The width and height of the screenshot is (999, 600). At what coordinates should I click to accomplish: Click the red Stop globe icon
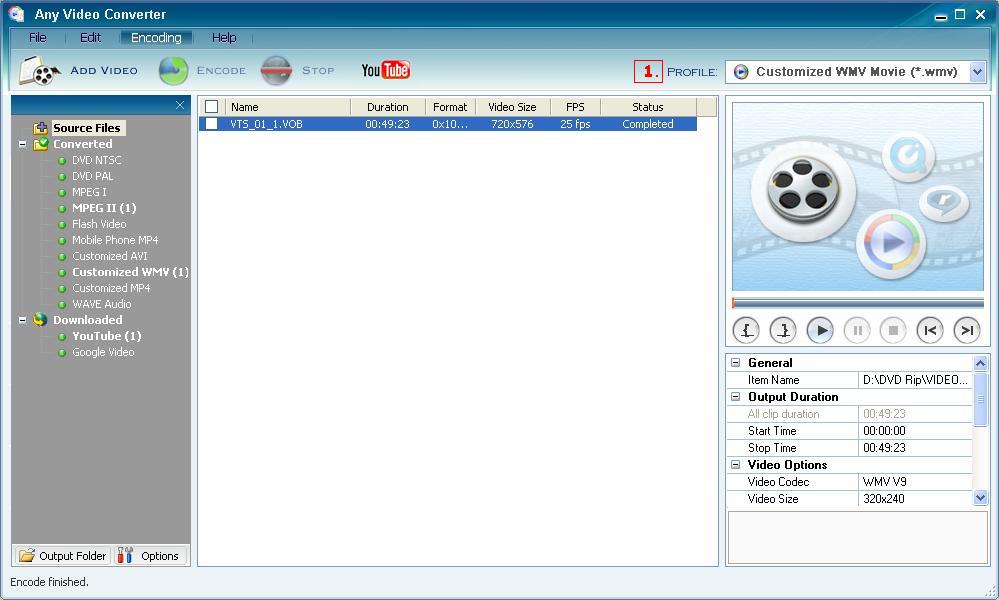(277, 71)
